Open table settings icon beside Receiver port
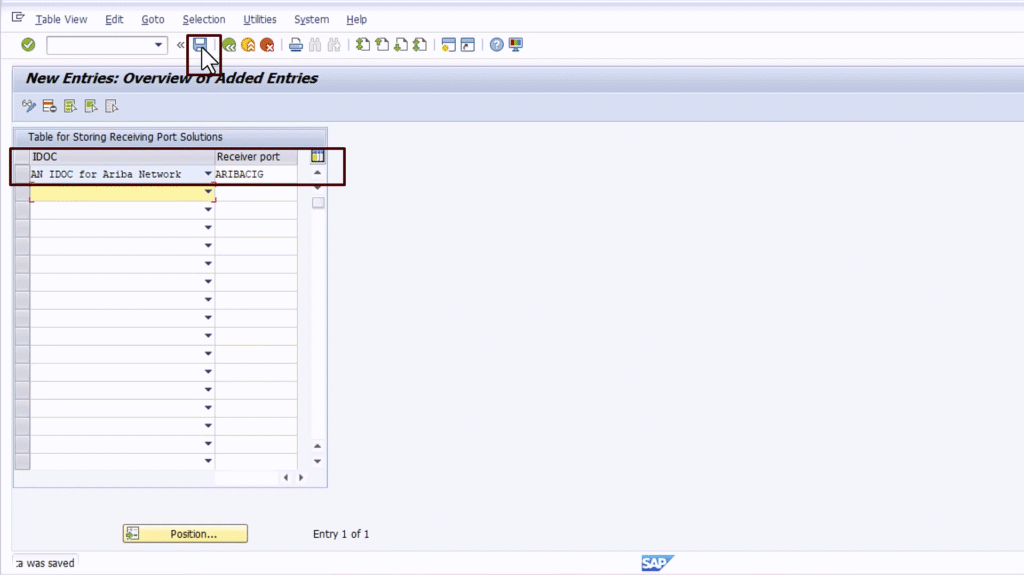The width and height of the screenshot is (1024, 575). [x=317, y=156]
